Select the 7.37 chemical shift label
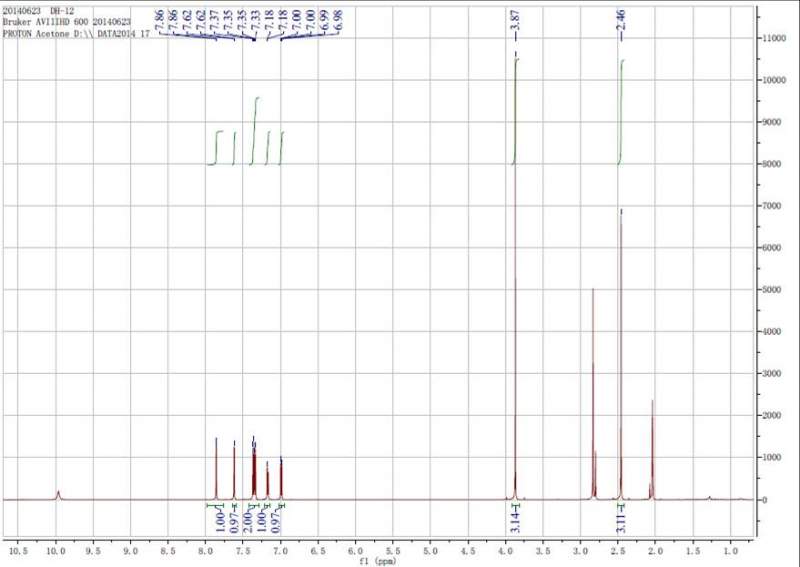The height and width of the screenshot is (567, 800). tap(214, 20)
